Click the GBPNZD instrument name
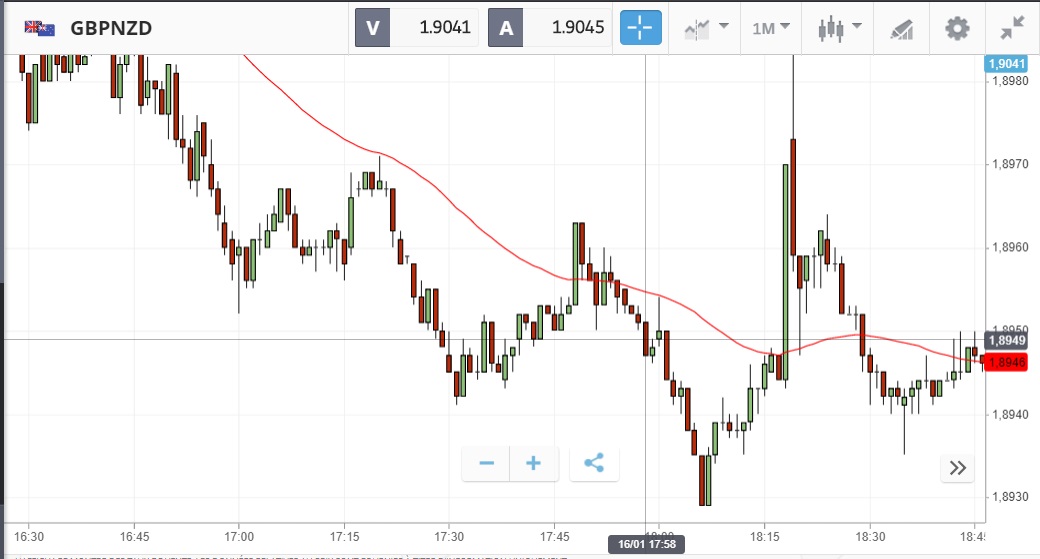 [x=111, y=28]
